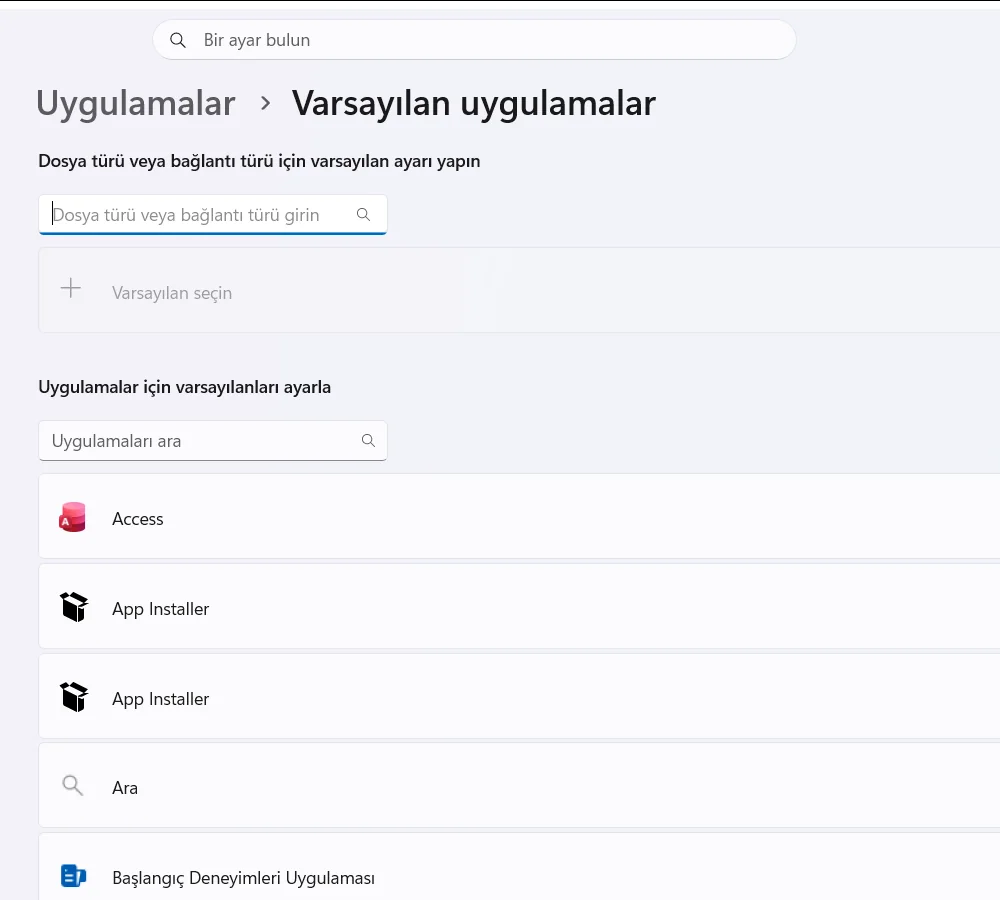Click the Varsayılan seçin button
The image size is (1000, 900).
pos(519,290)
